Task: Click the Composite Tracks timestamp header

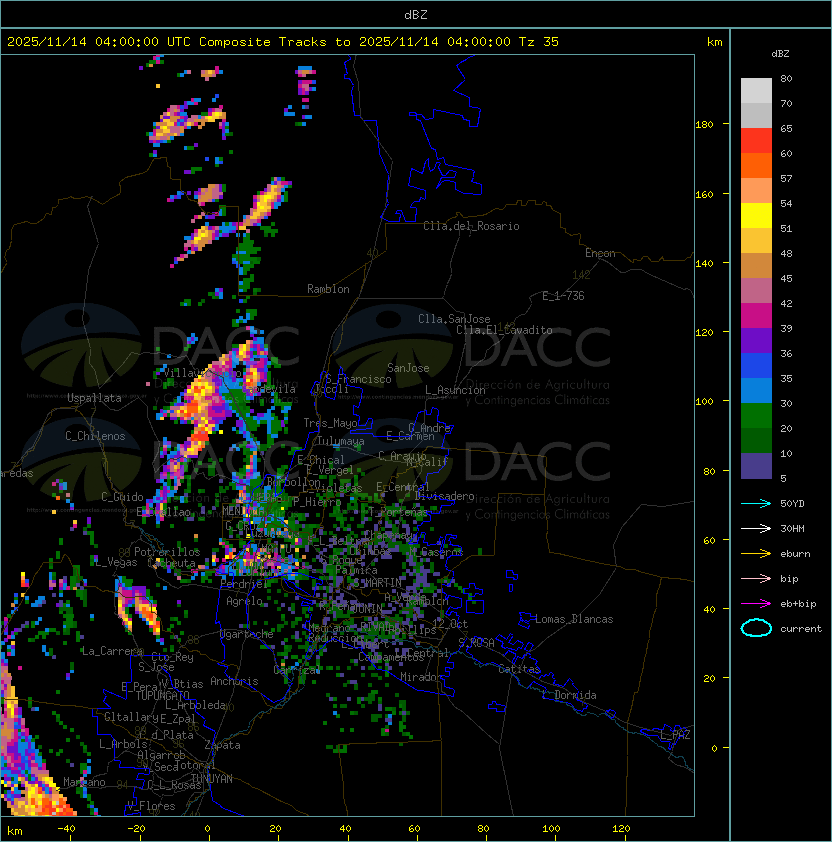Action: (x=283, y=42)
